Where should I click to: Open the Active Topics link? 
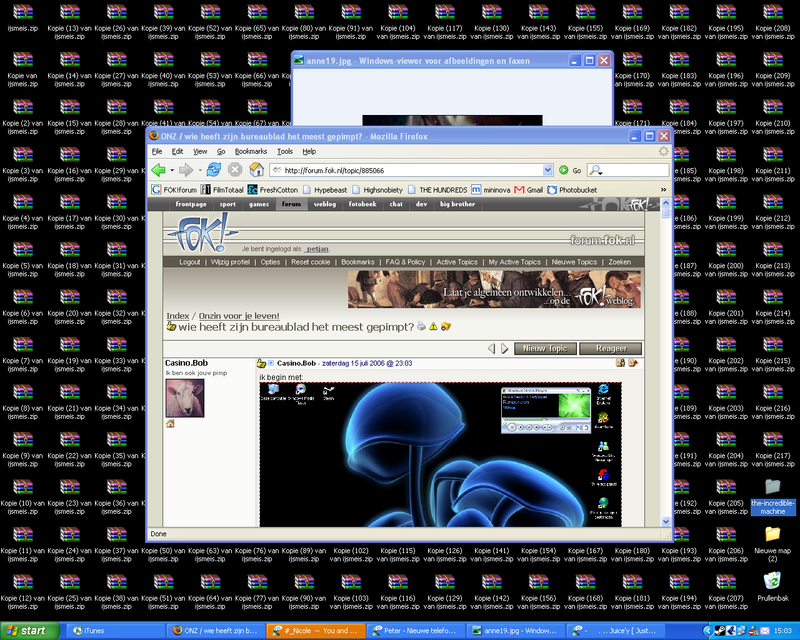click(x=457, y=262)
